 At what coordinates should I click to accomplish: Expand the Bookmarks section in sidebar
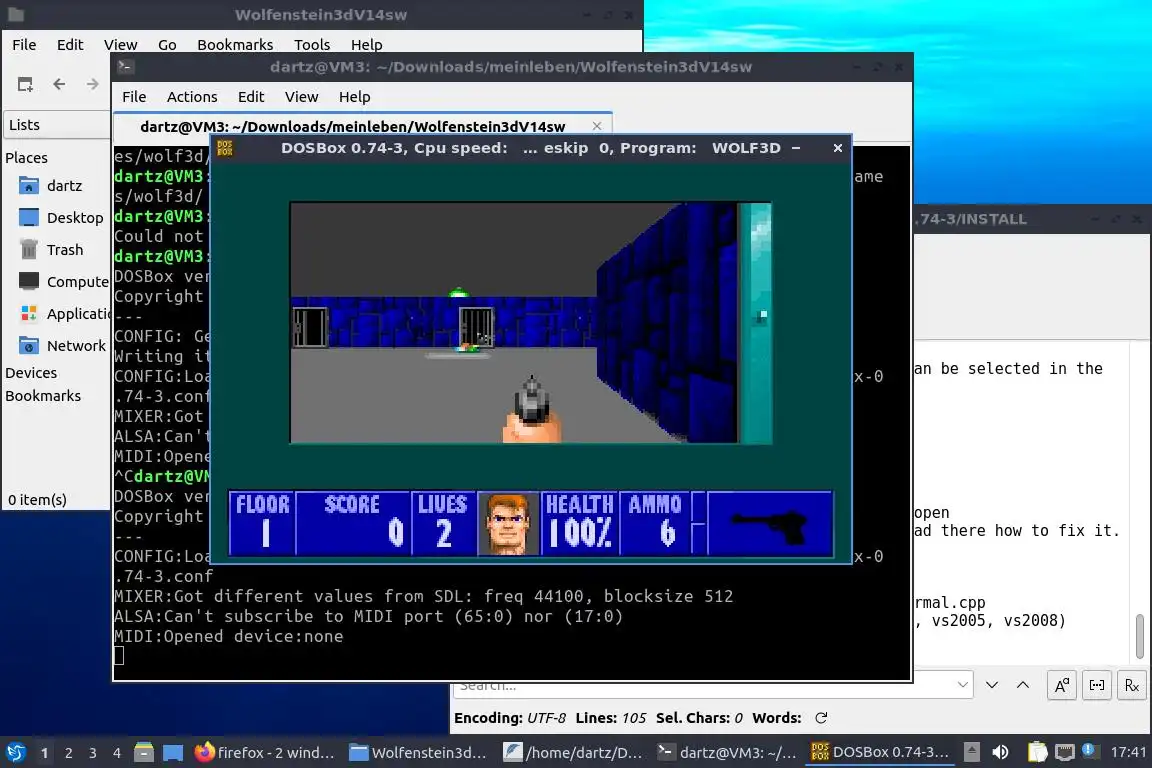(43, 395)
